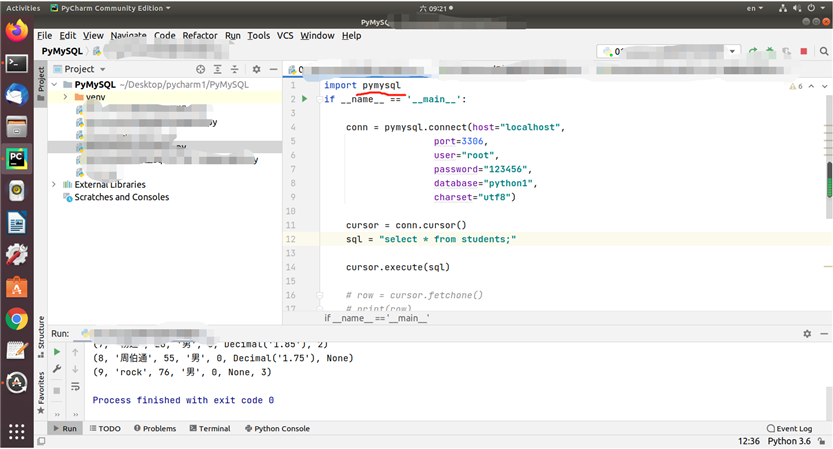Go to previous highlighted warning
Screen dimensions: 833x449
click(x=811, y=86)
